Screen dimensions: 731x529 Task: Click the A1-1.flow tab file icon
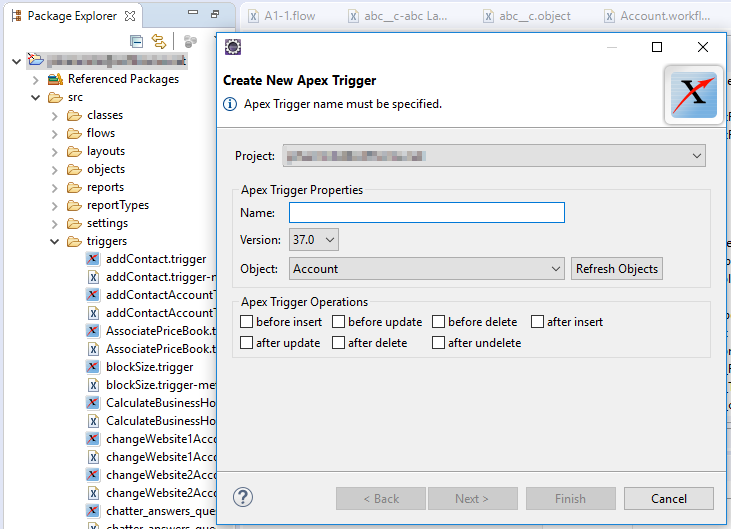pos(253,16)
